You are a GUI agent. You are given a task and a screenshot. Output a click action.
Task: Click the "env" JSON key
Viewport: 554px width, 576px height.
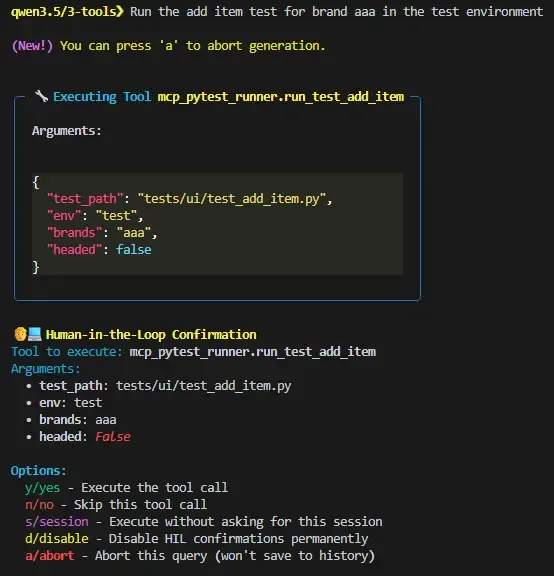pyautogui.click(x=64, y=216)
